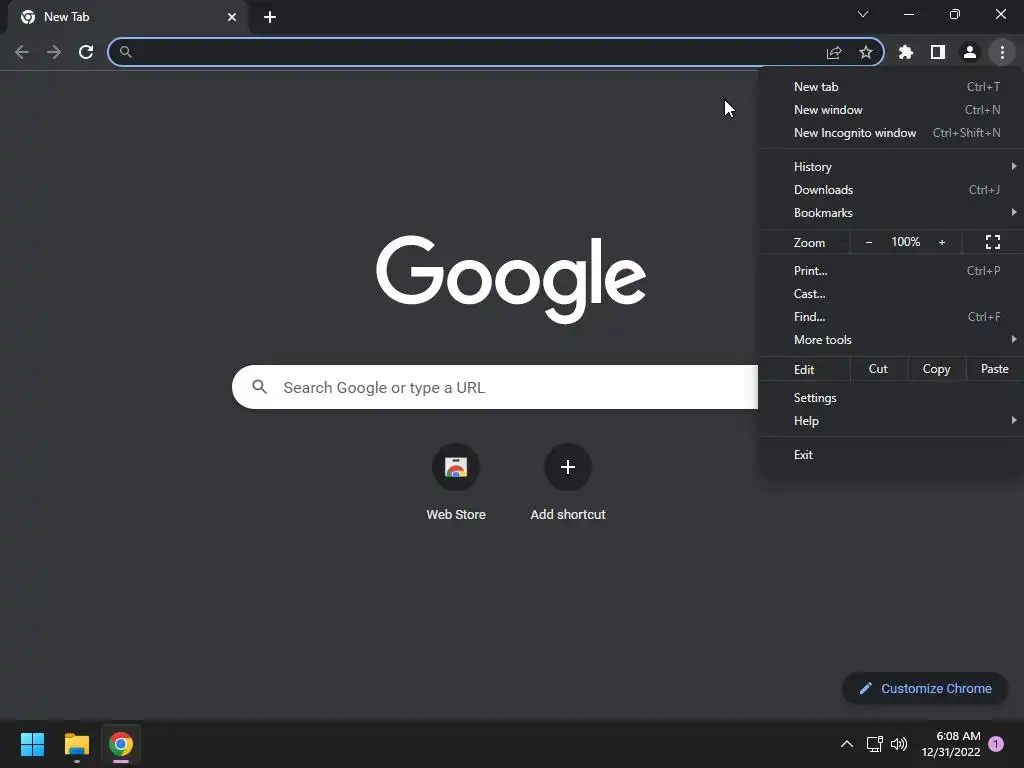The height and width of the screenshot is (768, 1024).
Task: Choose New window menu item
Action: pos(891,110)
